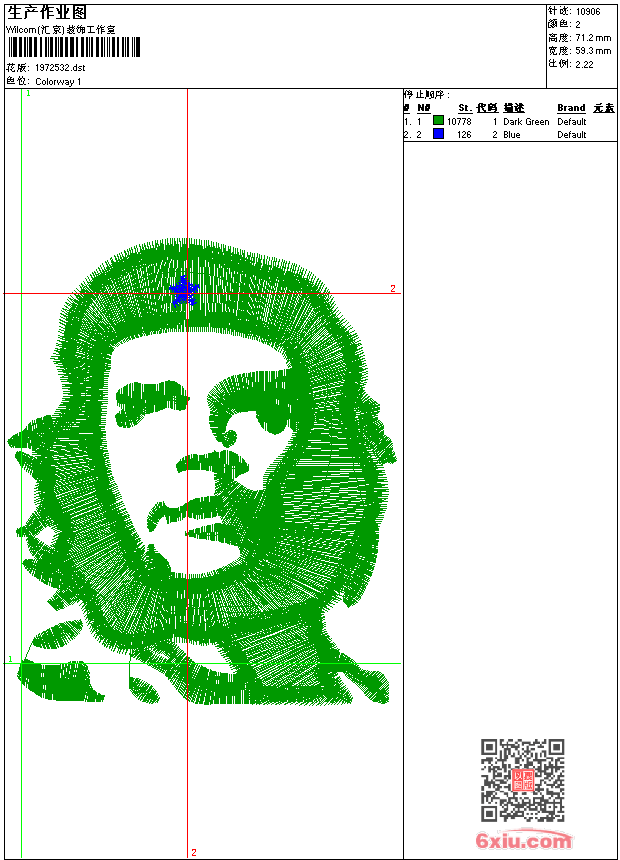
Task: Click the Brand column header
Action: tap(571, 108)
